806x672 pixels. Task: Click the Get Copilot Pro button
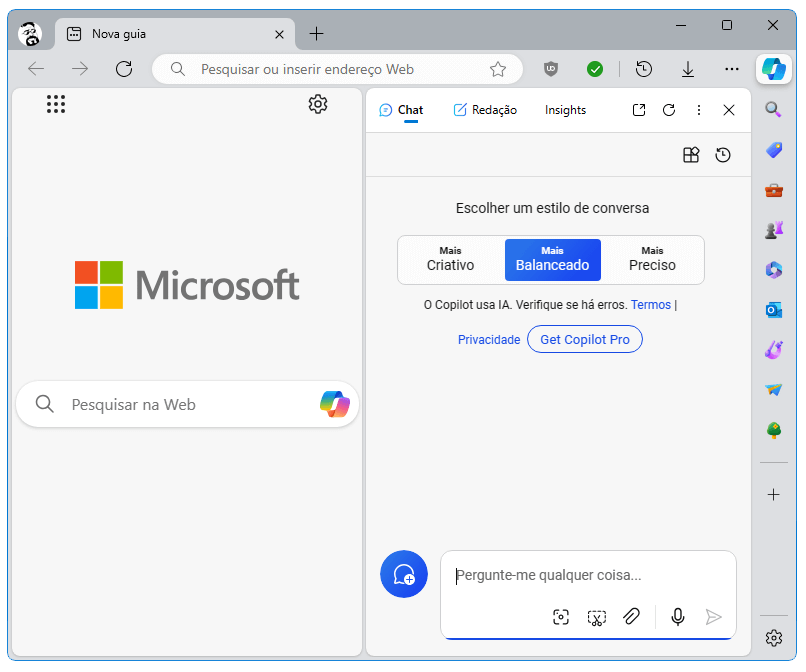click(x=584, y=339)
